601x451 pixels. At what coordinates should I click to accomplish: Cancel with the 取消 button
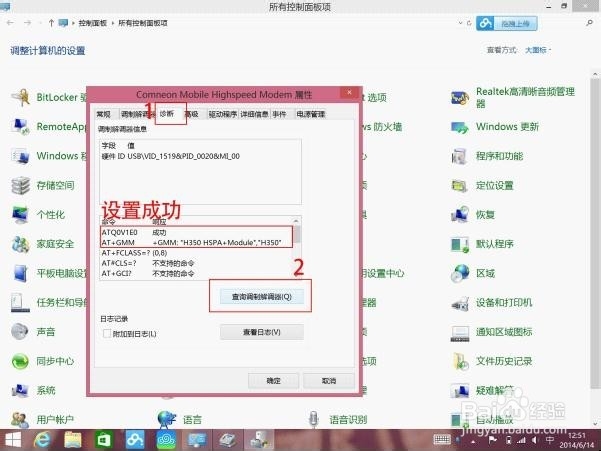coord(329,381)
